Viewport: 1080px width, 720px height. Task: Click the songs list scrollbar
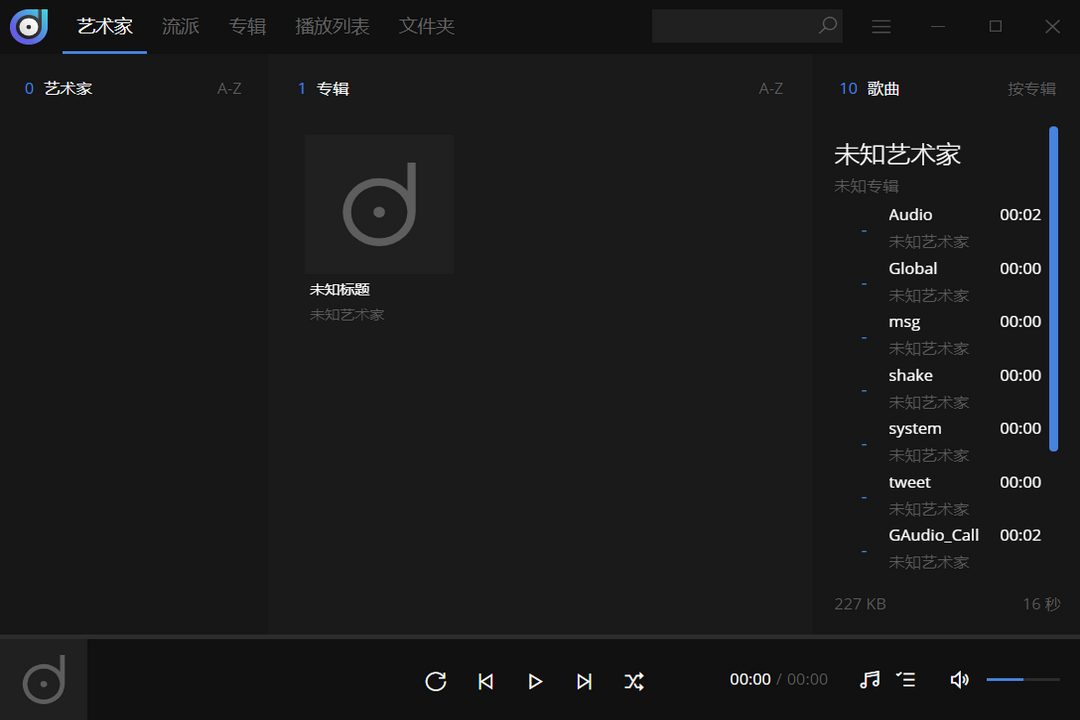click(1053, 289)
